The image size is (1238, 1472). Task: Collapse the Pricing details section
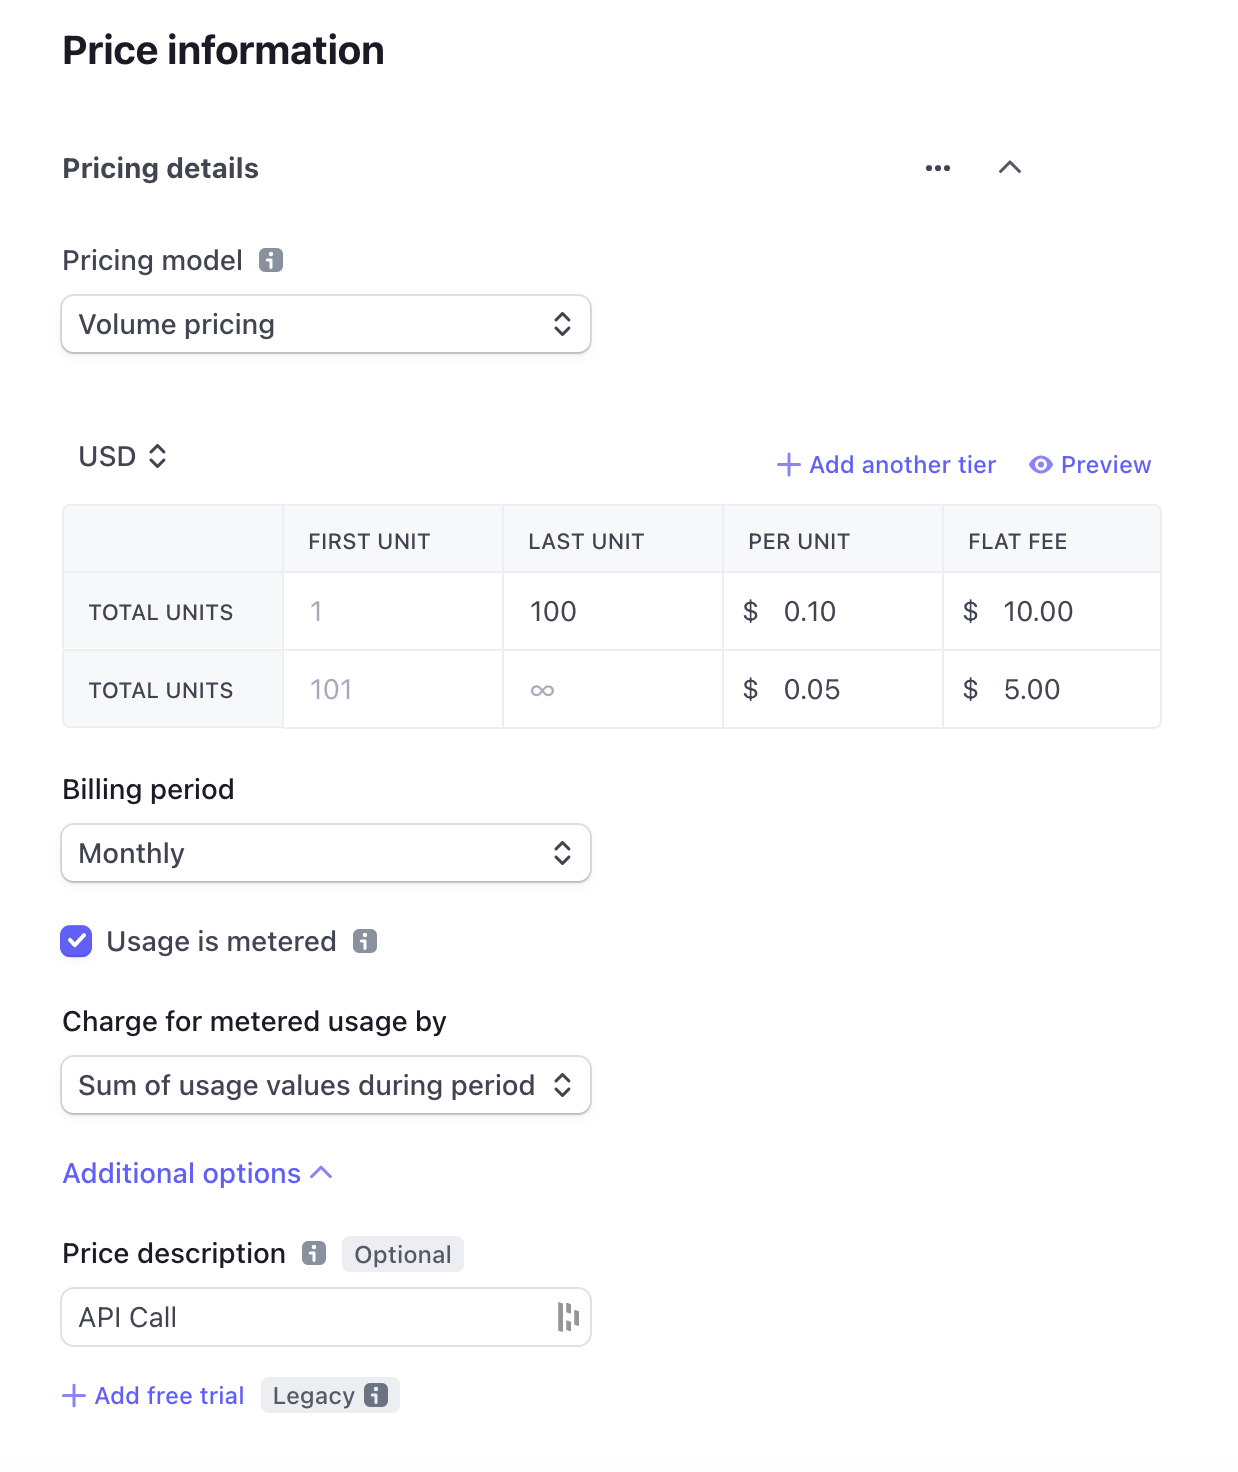click(x=1010, y=167)
